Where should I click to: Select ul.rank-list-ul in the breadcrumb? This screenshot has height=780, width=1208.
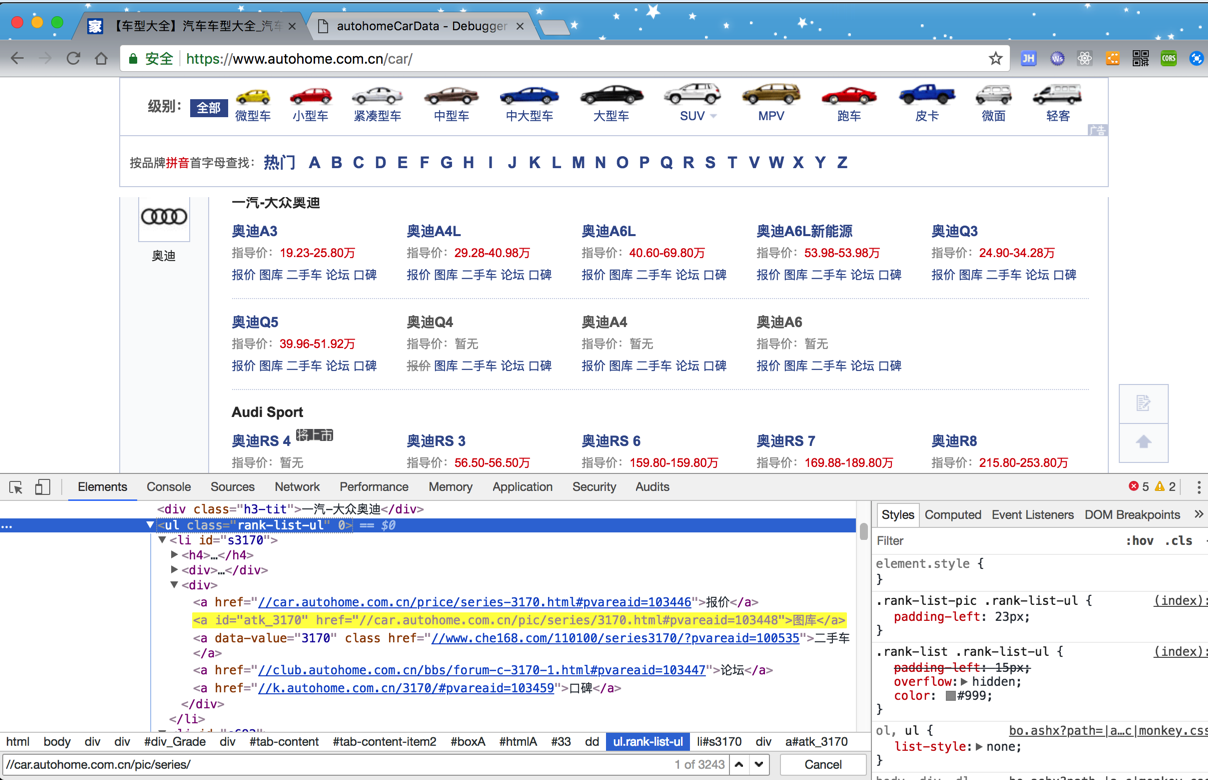(x=648, y=742)
